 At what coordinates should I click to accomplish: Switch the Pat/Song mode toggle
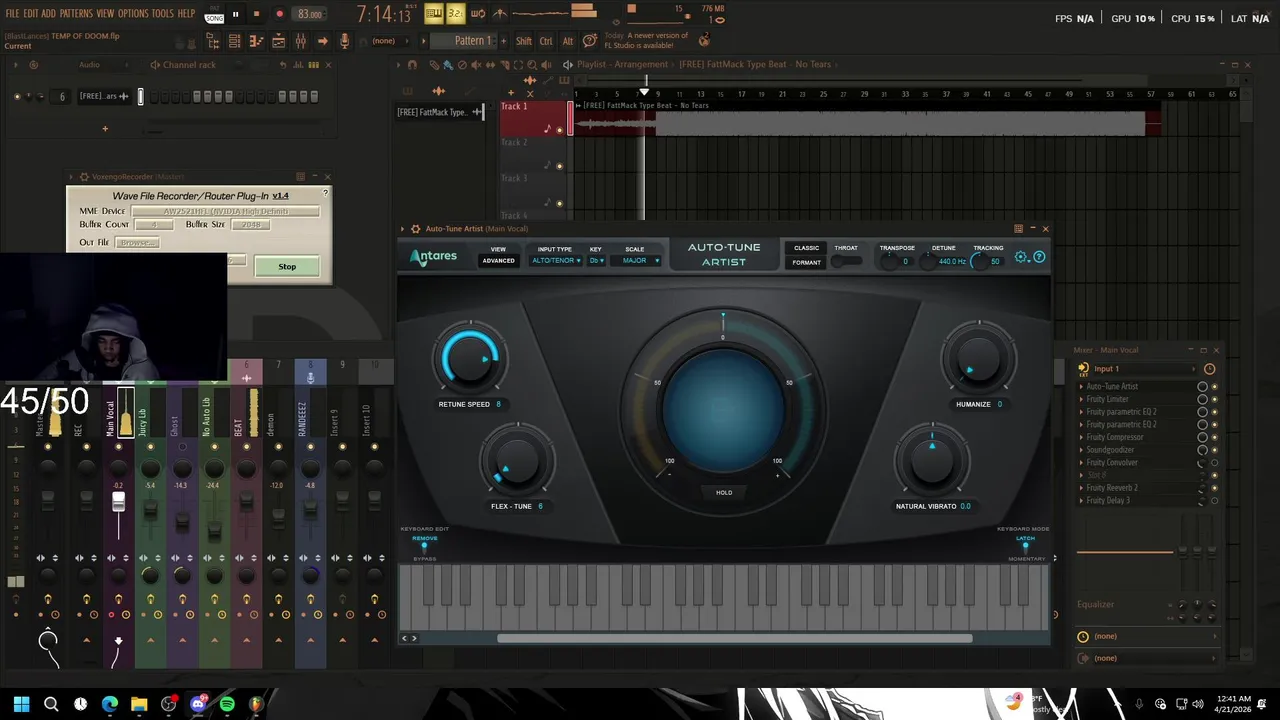[214, 14]
